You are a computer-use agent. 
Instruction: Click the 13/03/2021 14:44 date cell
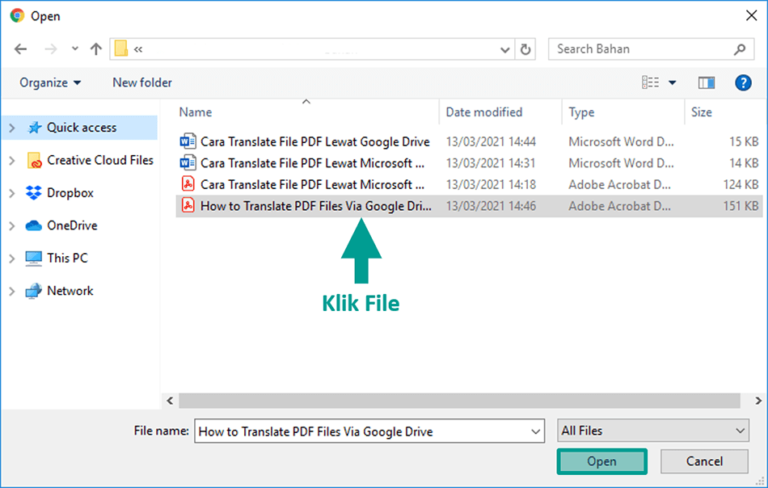coord(491,142)
